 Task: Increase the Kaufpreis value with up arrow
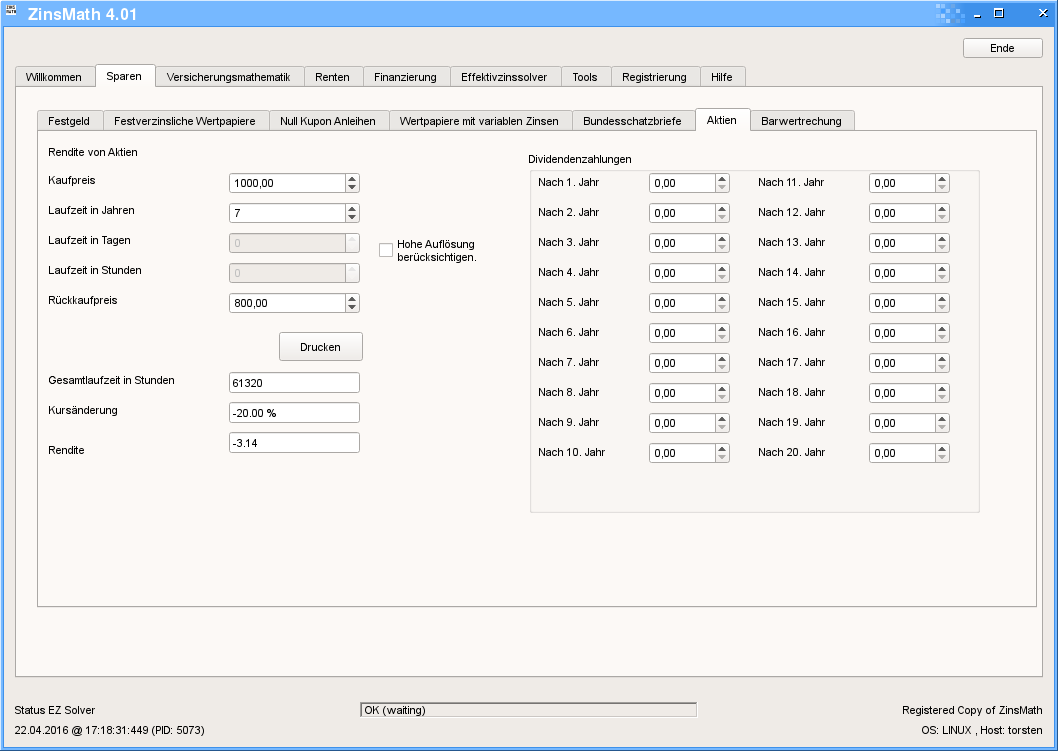(352, 179)
